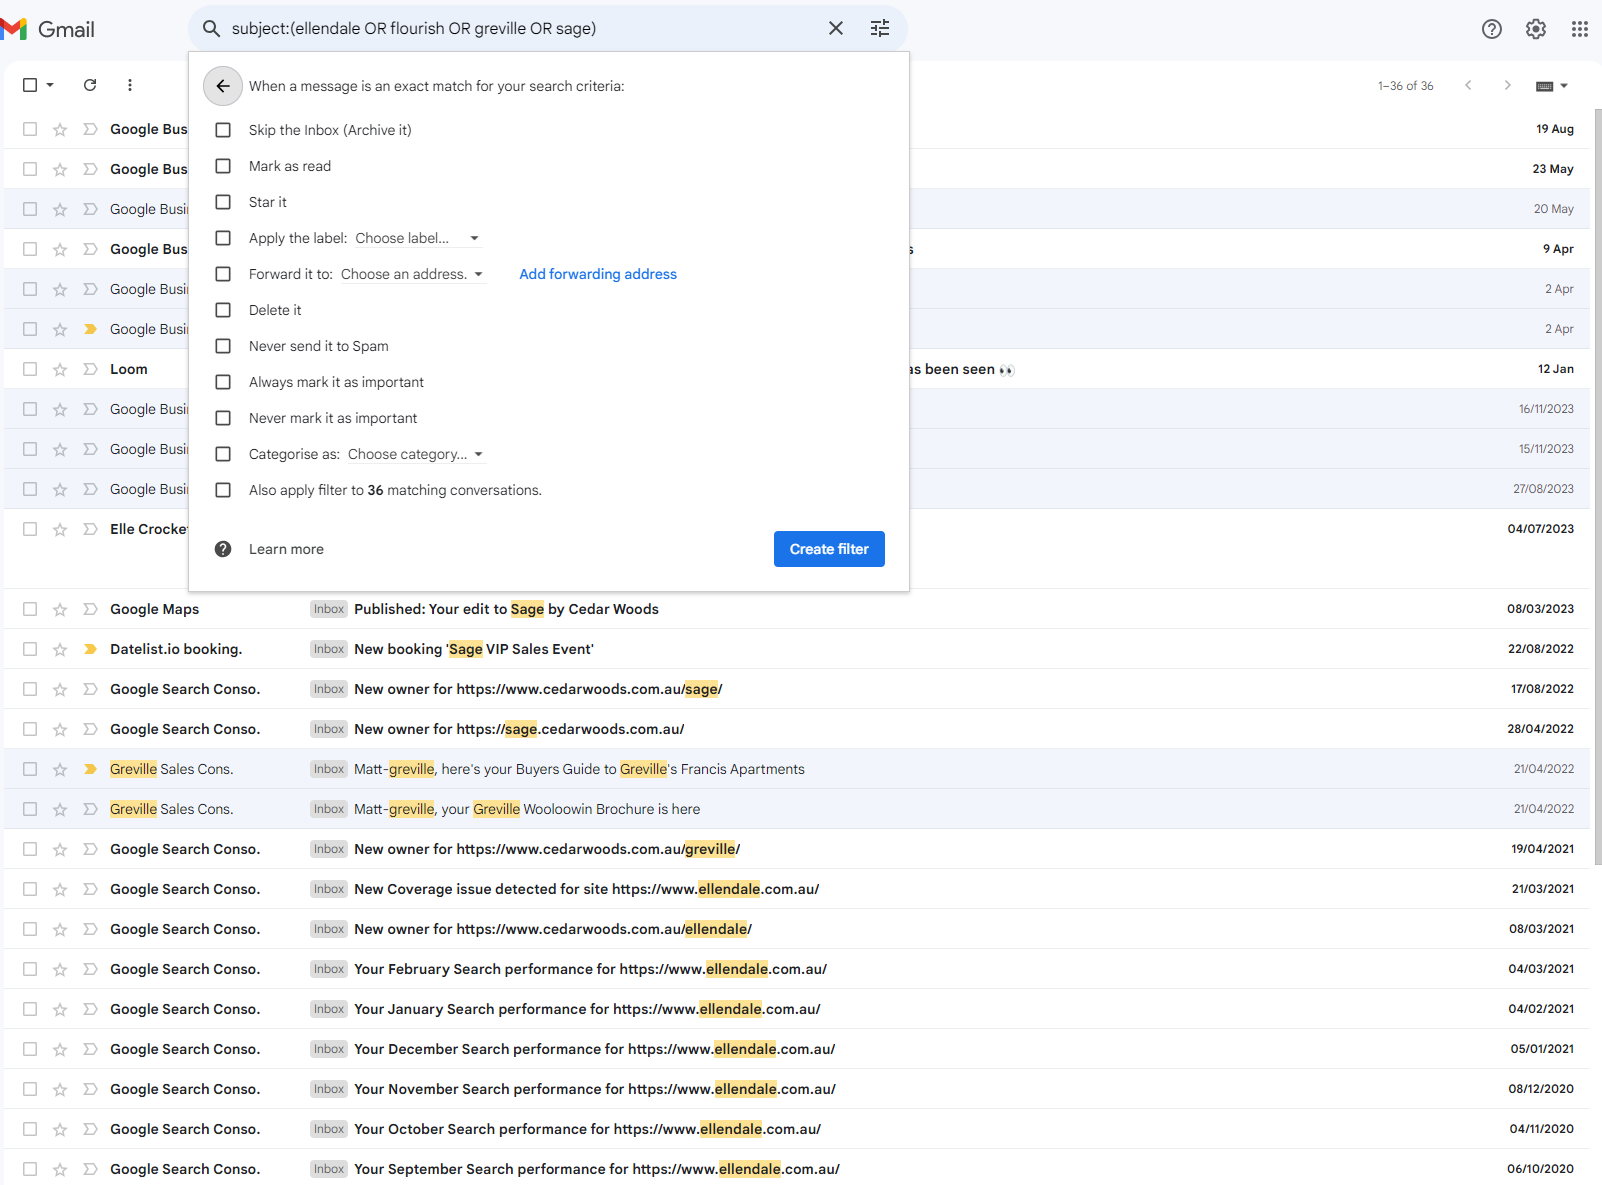Image resolution: width=1602 pixels, height=1185 pixels.
Task: Open the Learn more link
Action: coord(286,549)
